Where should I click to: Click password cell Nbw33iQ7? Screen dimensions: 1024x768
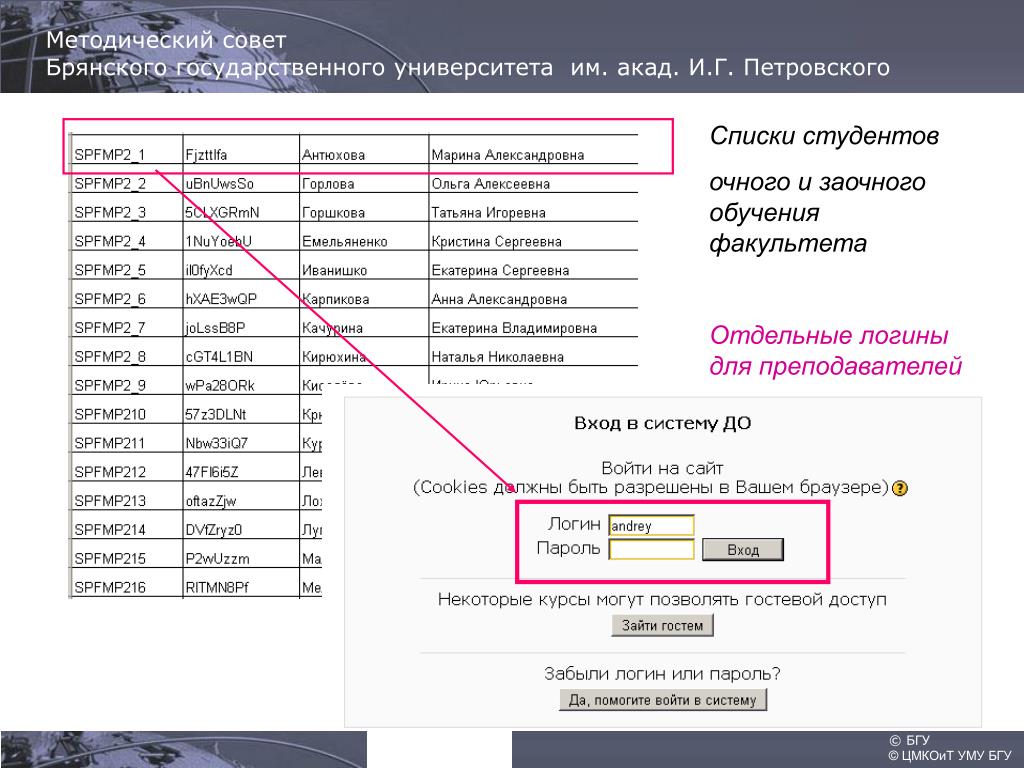(240, 438)
